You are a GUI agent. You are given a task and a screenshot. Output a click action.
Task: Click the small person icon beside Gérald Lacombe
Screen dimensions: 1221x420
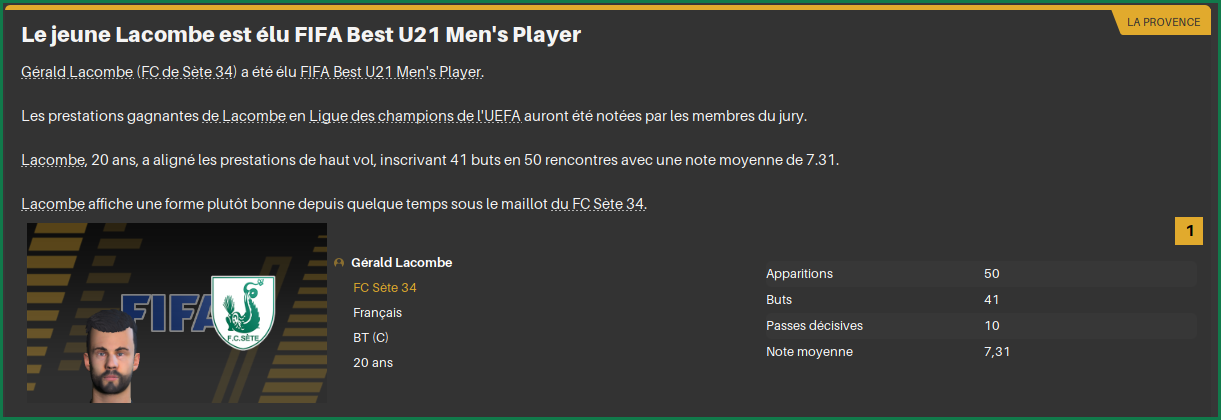[340, 263]
